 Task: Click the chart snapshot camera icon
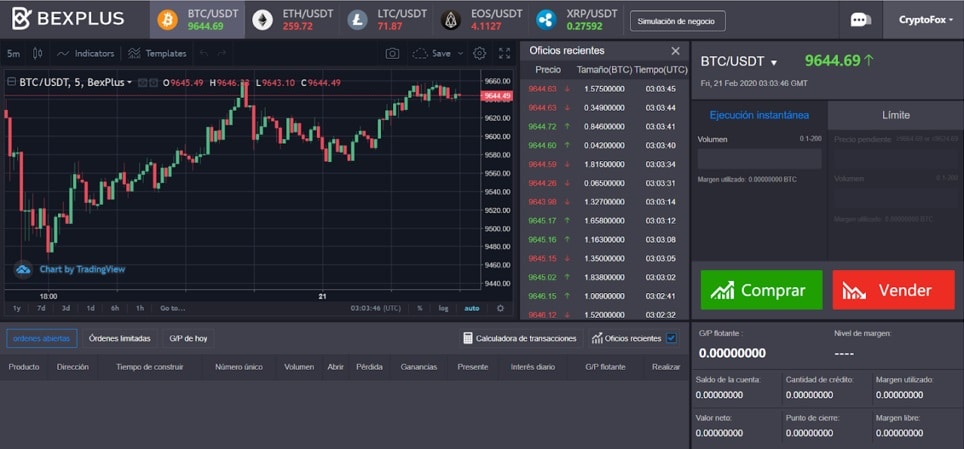point(393,53)
